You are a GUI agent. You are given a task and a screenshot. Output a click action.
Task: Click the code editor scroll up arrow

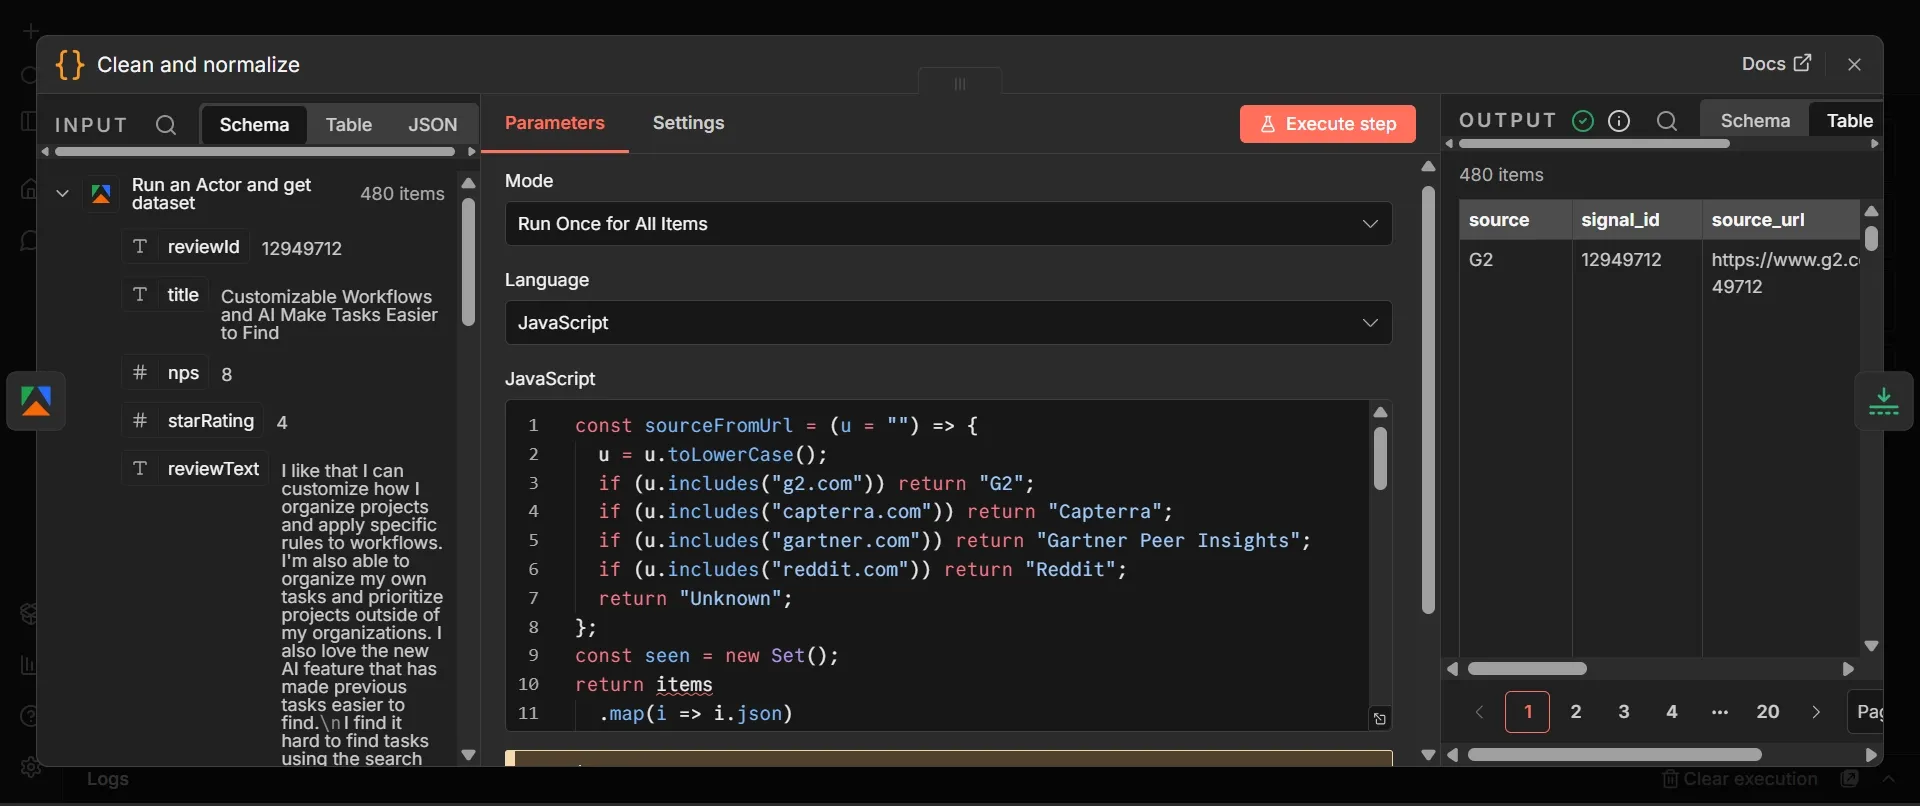[x=1380, y=412]
